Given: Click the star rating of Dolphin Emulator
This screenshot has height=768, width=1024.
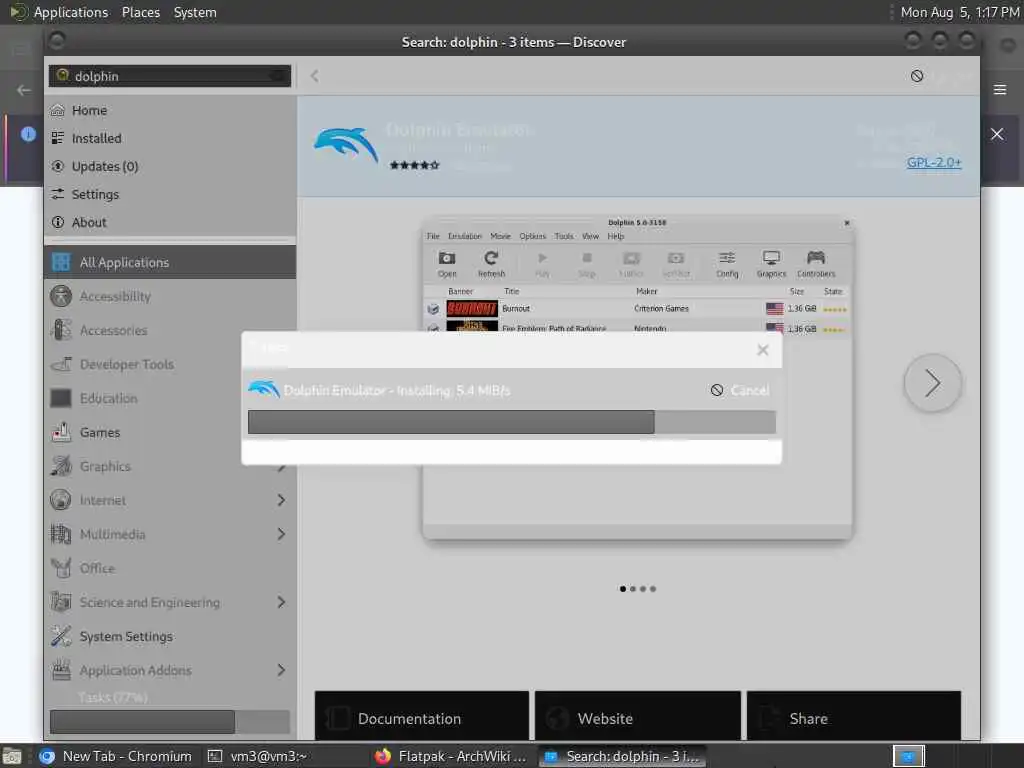Looking at the screenshot, I should click(415, 165).
